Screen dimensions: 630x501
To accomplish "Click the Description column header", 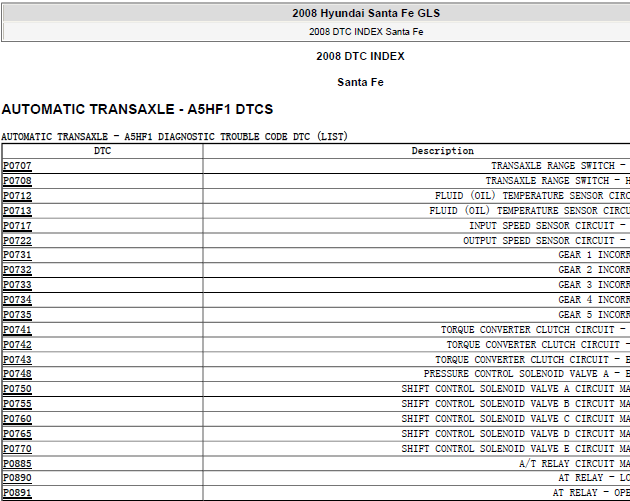I will click(442, 151).
